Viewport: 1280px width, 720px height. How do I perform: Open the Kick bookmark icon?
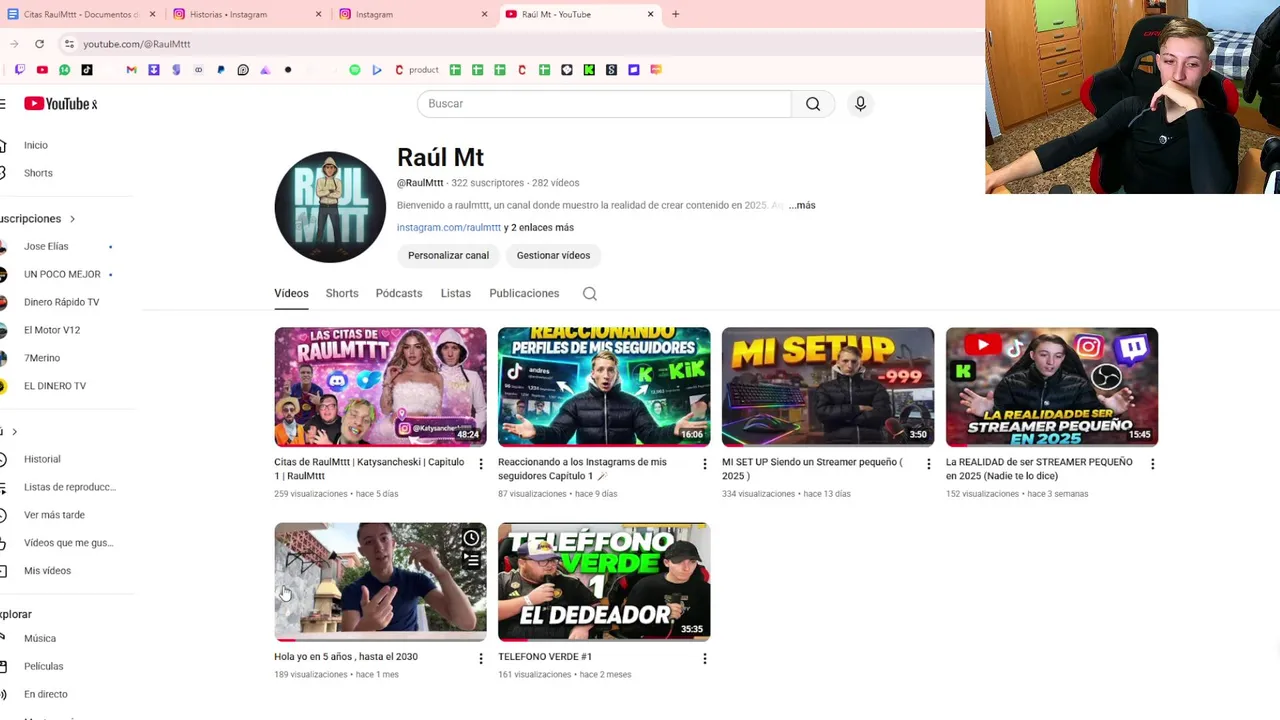(589, 70)
